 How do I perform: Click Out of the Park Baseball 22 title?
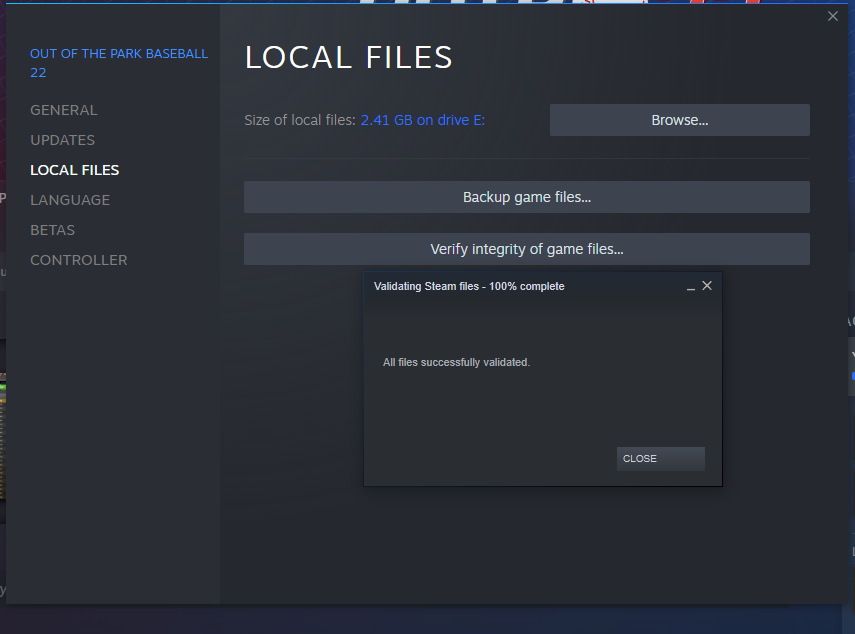coord(119,63)
